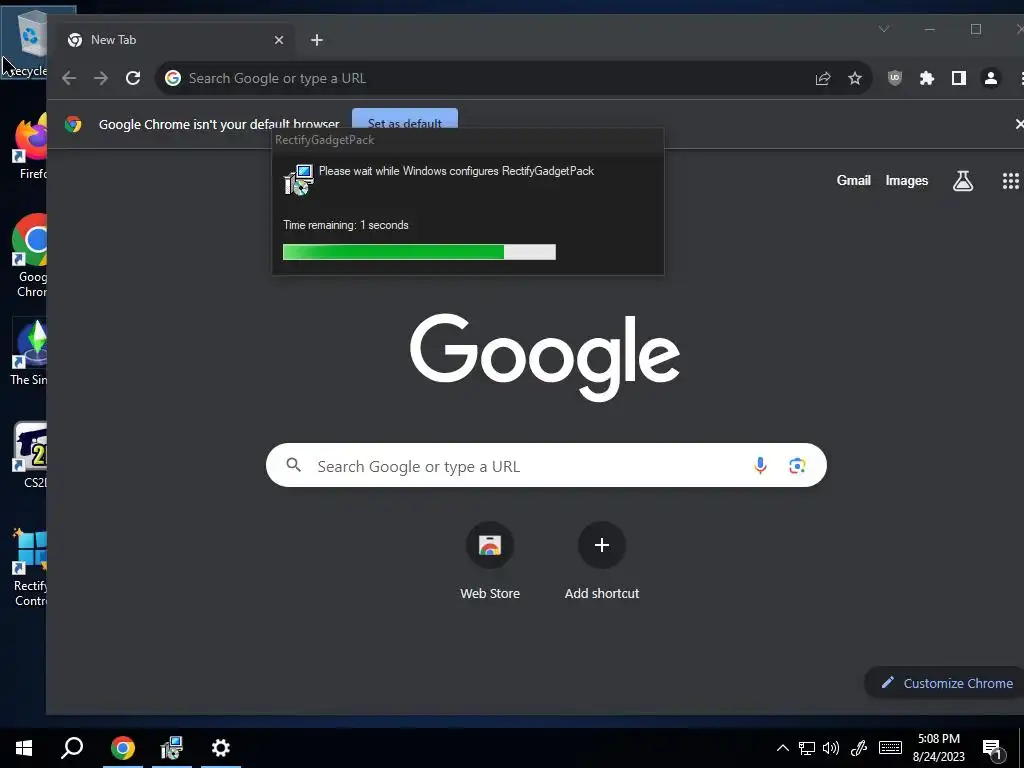Open Customize Chrome

[946, 683]
